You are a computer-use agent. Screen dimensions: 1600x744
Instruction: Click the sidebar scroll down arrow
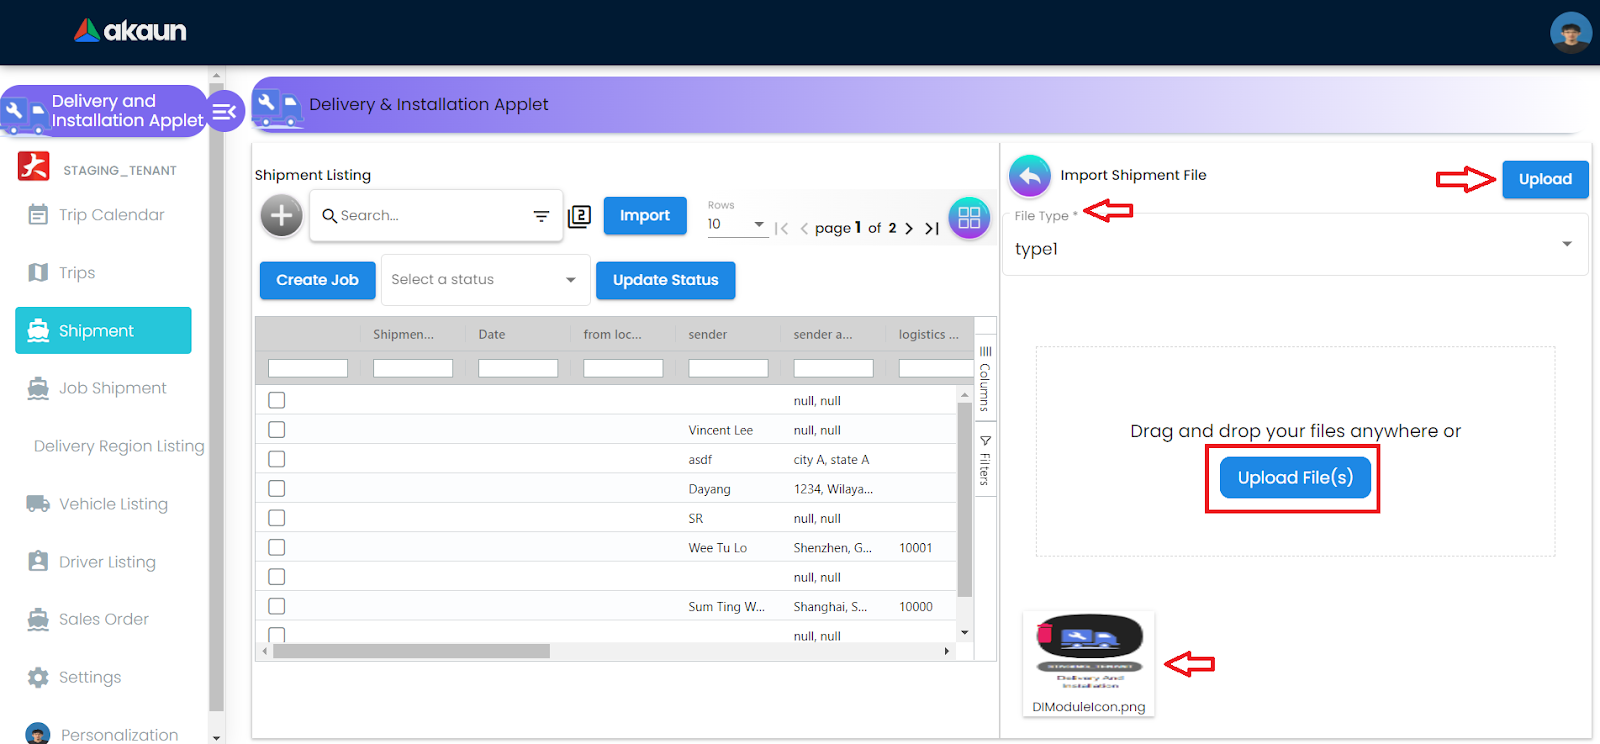pyautogui.click(x=216, y=737)
